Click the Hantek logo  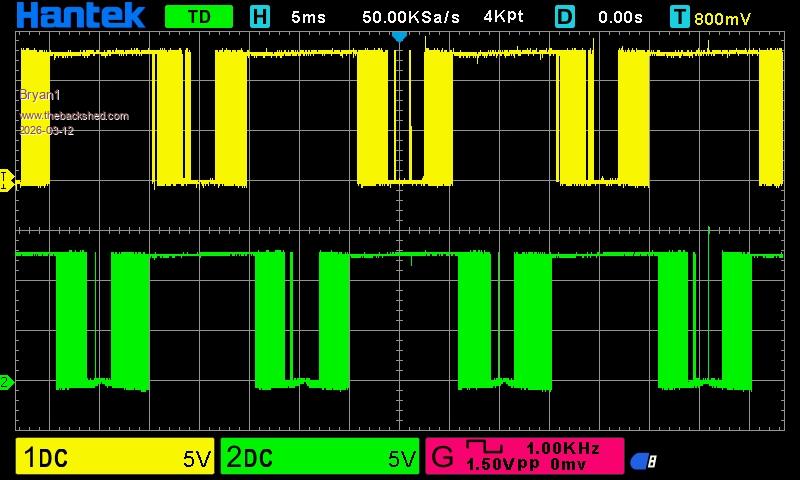point(82,16)
